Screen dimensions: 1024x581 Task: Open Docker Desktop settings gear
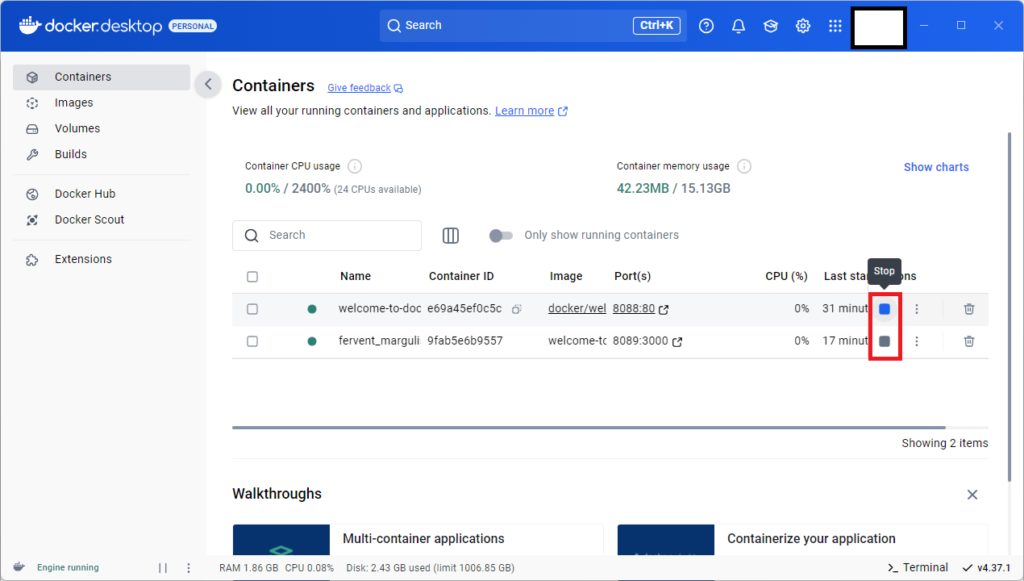[803, 25]
